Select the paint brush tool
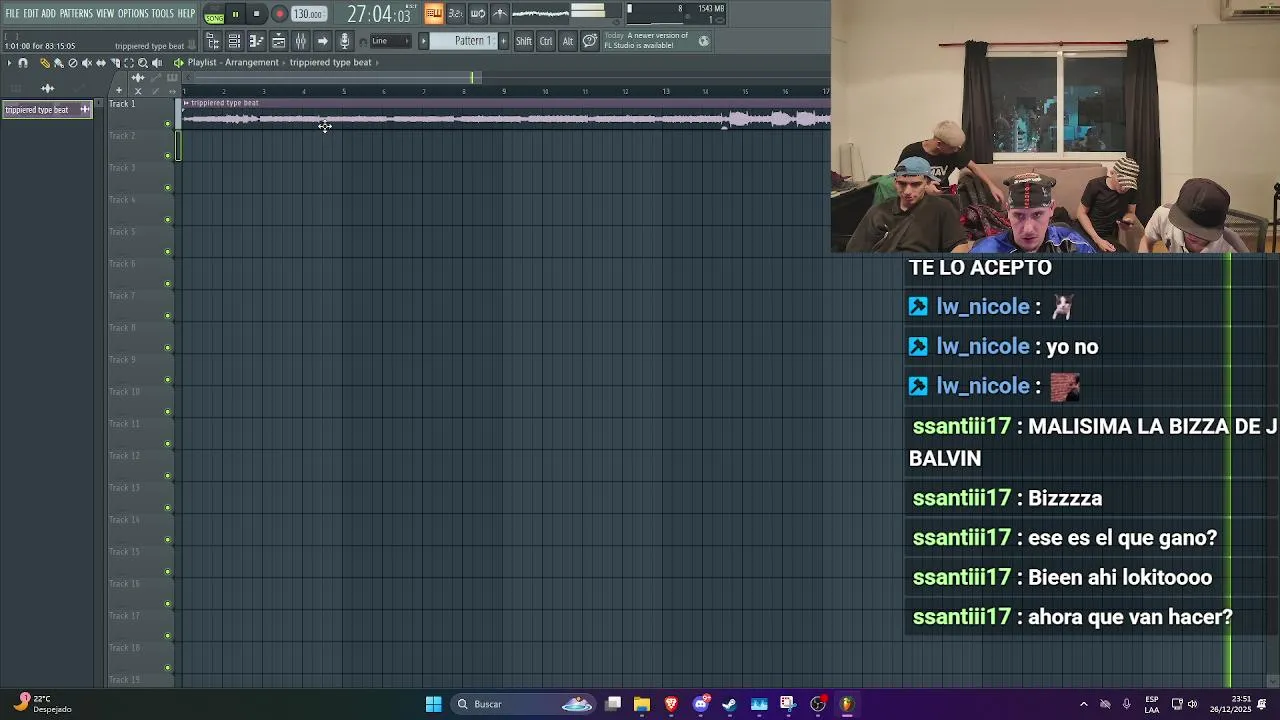The image size is (1280, 720). click(59, 63)
